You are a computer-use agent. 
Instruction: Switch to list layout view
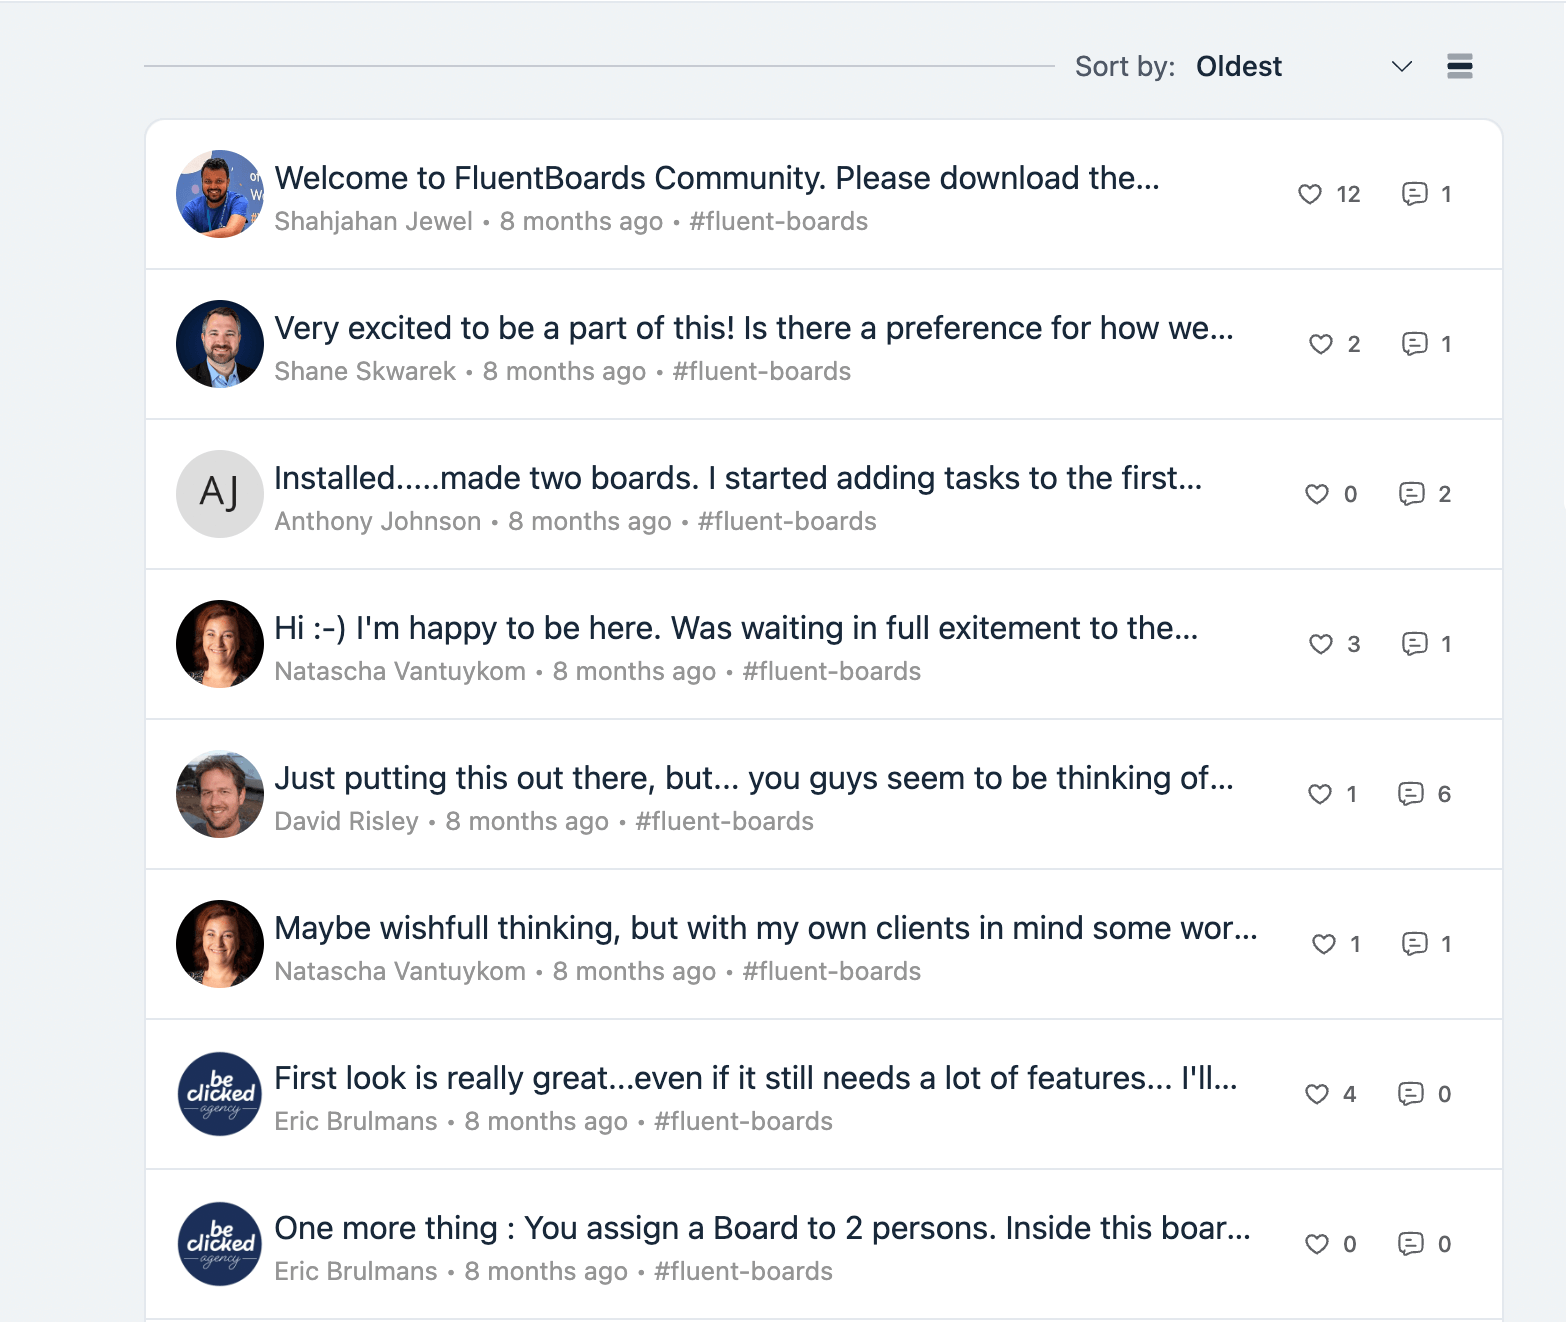(1459, 66)
